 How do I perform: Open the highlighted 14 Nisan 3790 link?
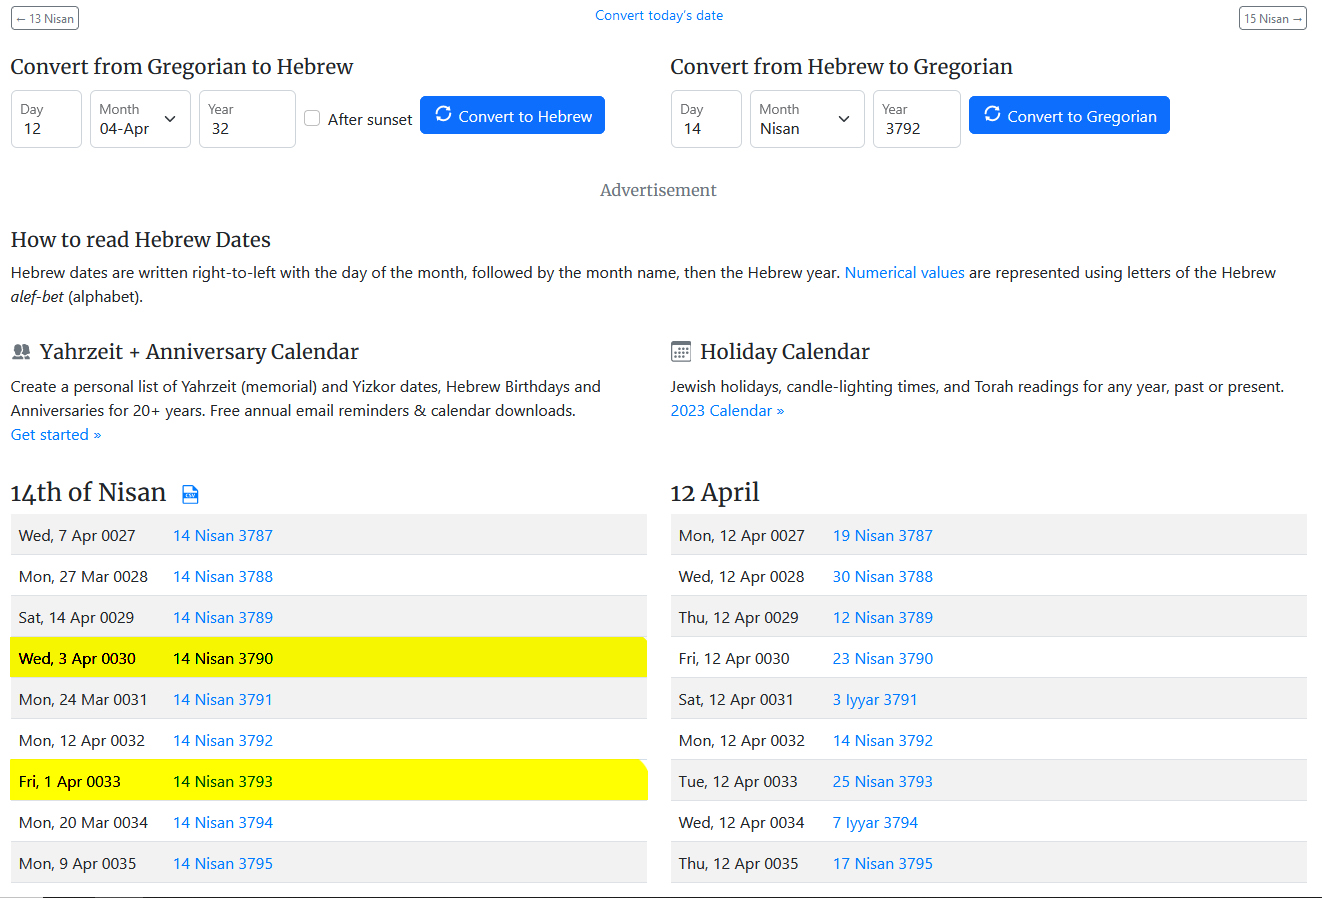point(223,659)
